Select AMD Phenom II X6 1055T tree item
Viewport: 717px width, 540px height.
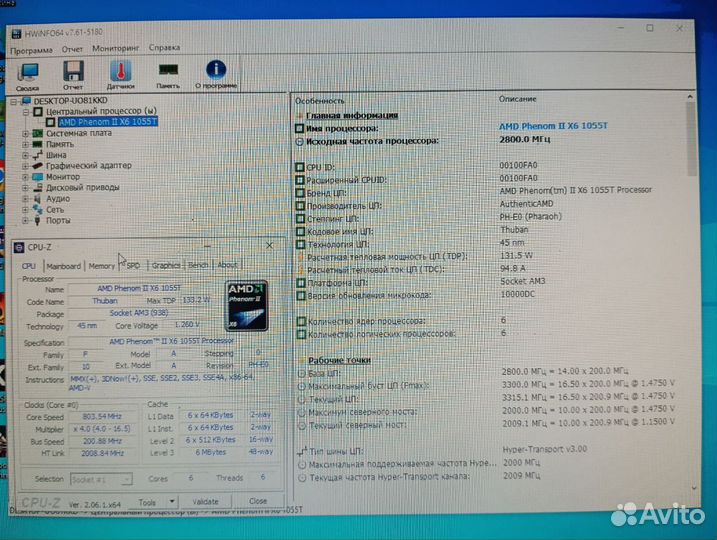108,122
